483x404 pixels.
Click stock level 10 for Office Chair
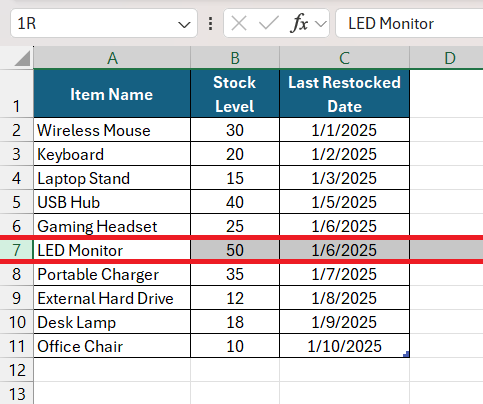pos(235,346)
